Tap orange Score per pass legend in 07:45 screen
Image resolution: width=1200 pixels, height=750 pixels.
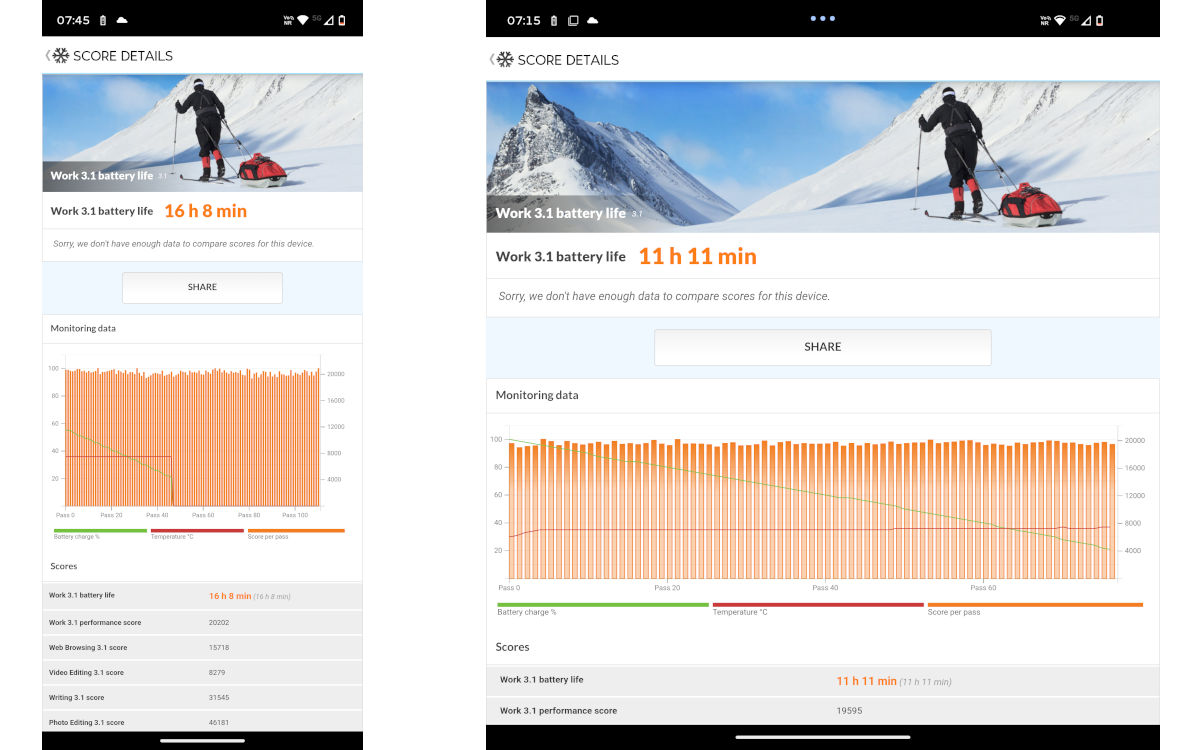tap(296, 533)
